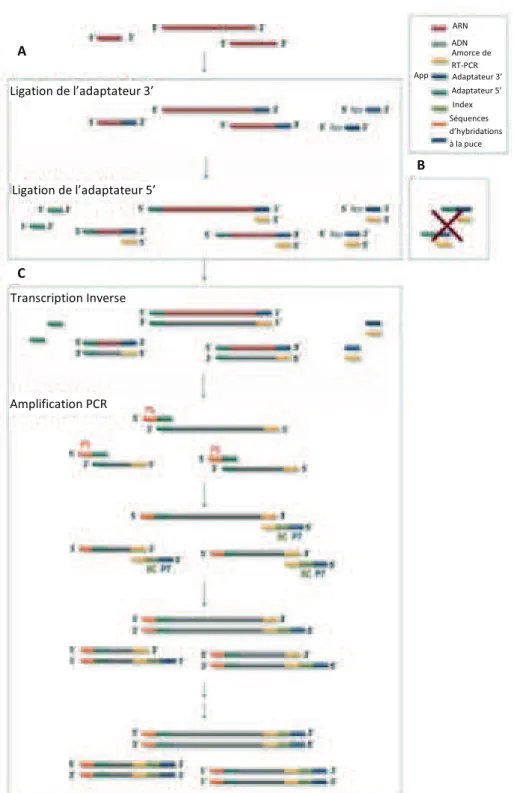The height and width of the screenshot is (793, 514).
Task: Click the Adaptateur 3' legend swatch
Action: pos(440,77)
